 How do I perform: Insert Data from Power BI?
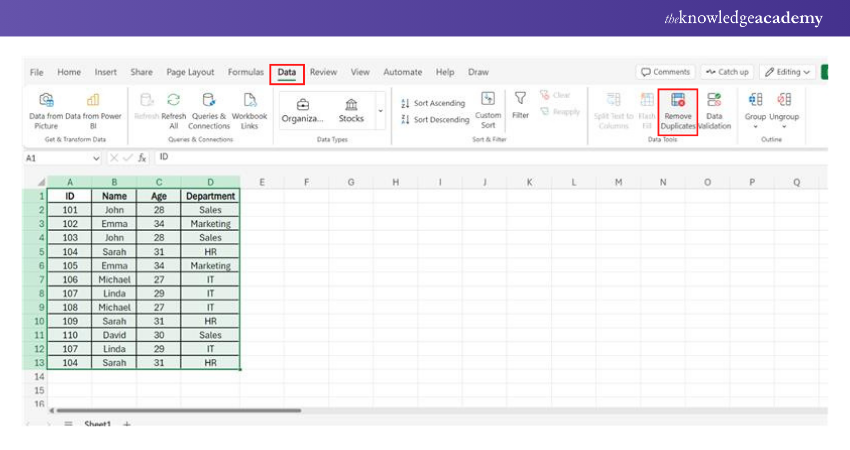click(92, 100)
